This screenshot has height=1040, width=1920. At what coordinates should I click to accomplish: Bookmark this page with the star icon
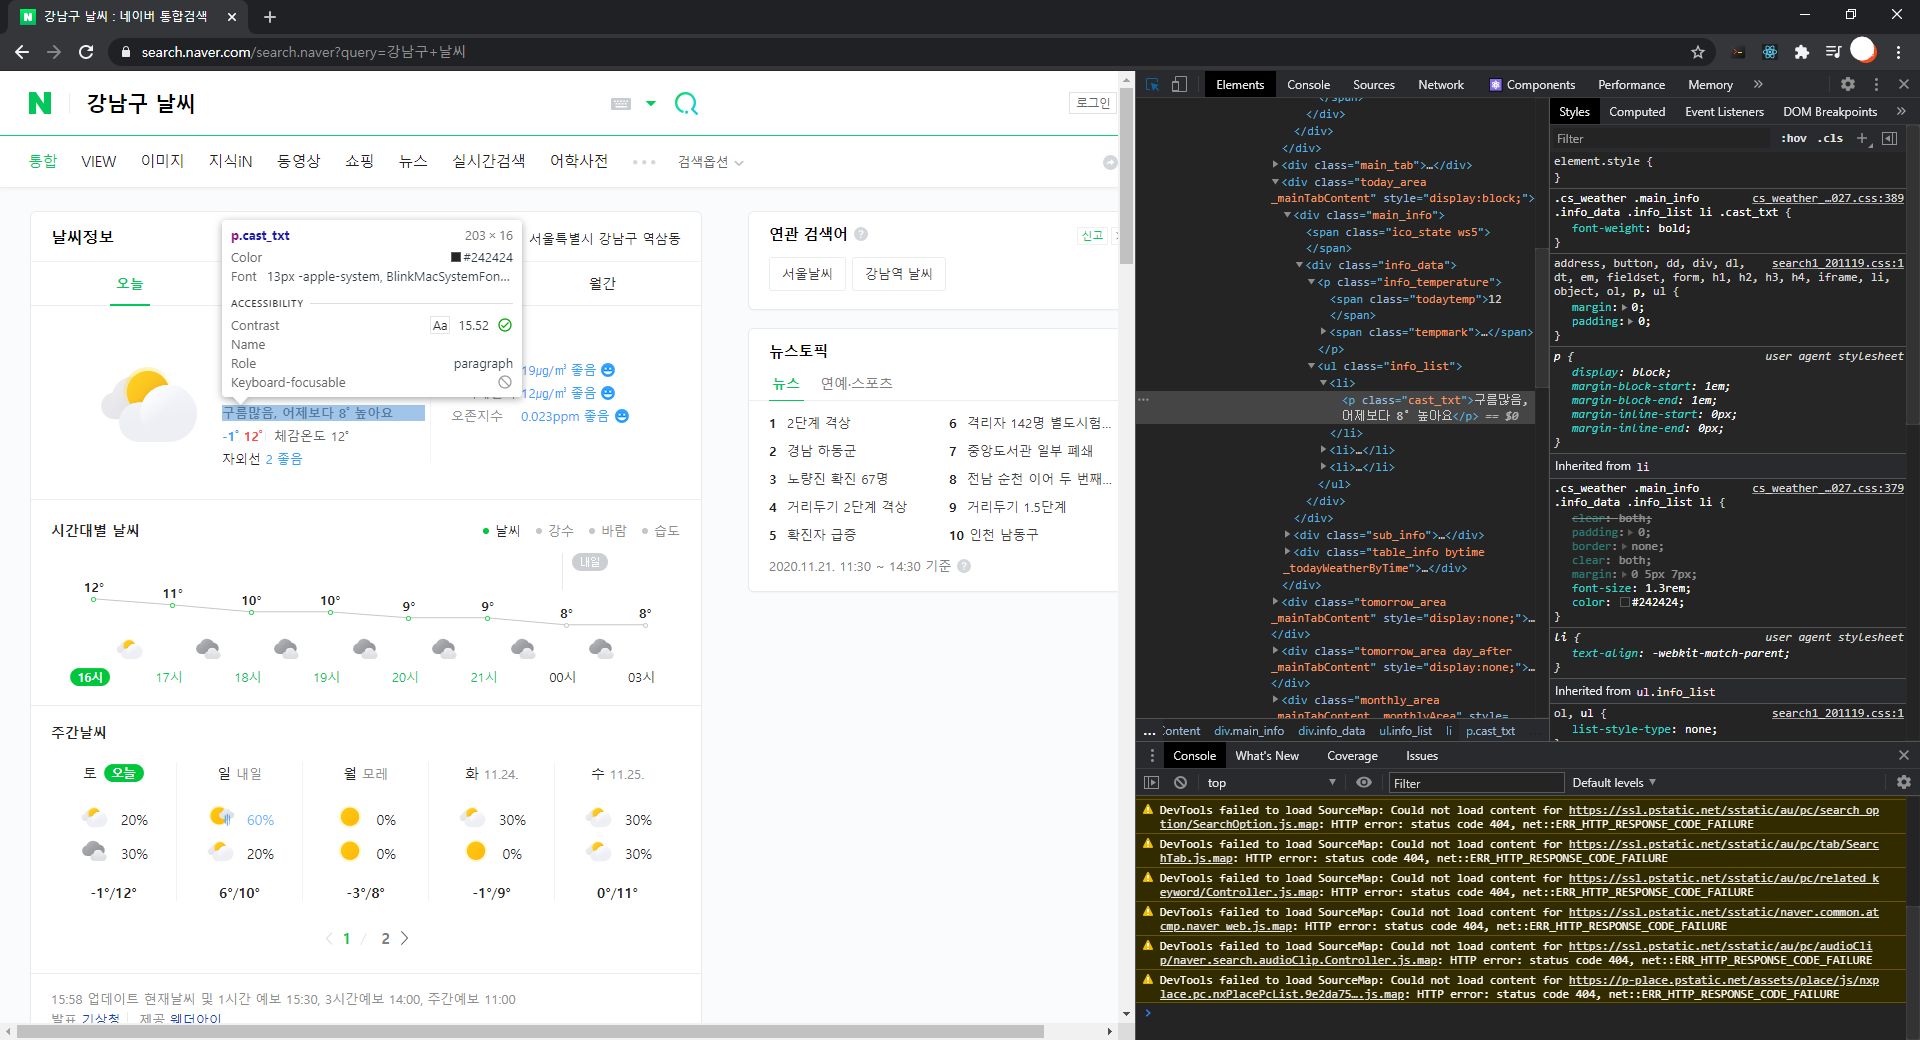1698,52
